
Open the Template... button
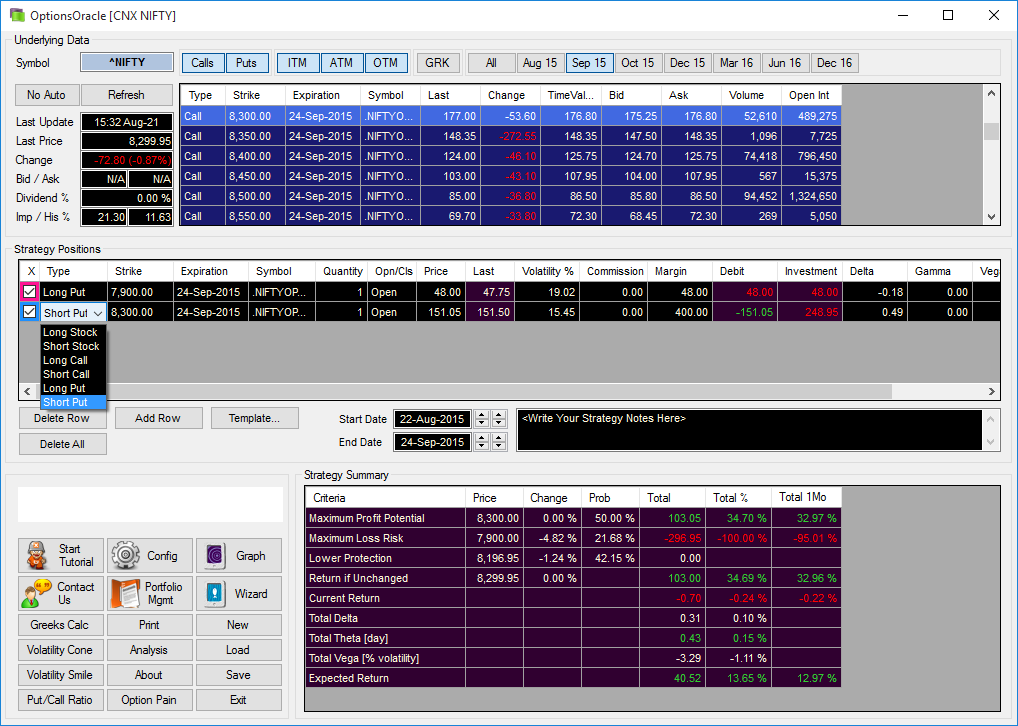(254, 418)
